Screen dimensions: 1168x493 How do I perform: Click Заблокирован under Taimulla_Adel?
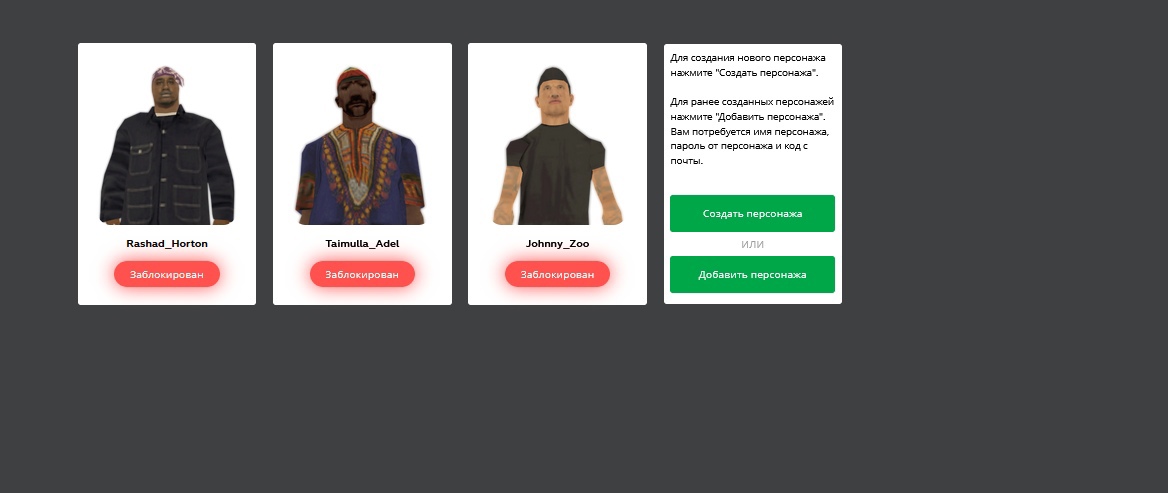point(362,274)
